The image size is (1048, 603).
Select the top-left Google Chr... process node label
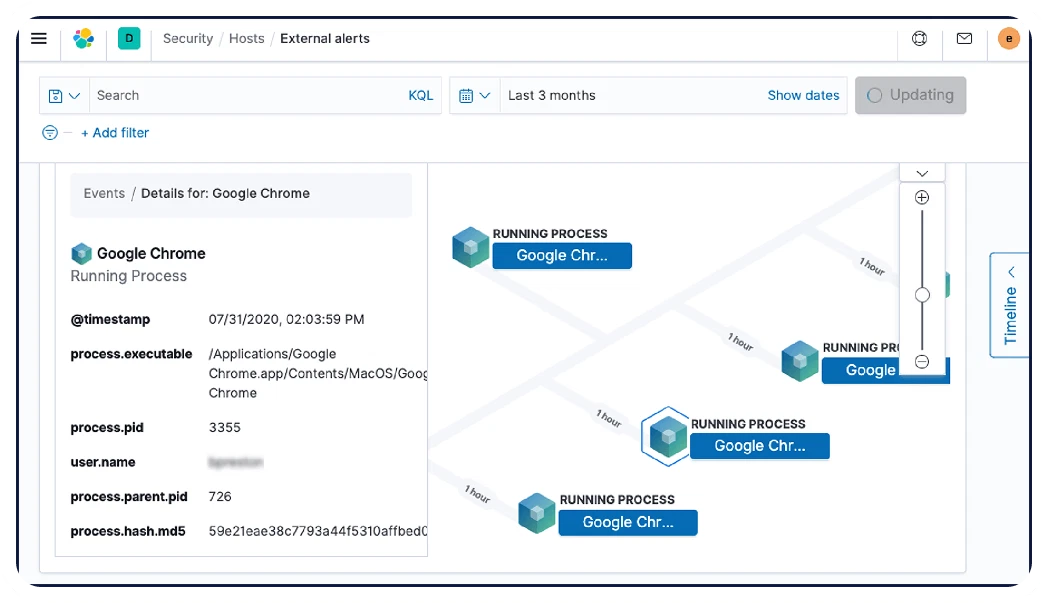[x=562, y=255]
